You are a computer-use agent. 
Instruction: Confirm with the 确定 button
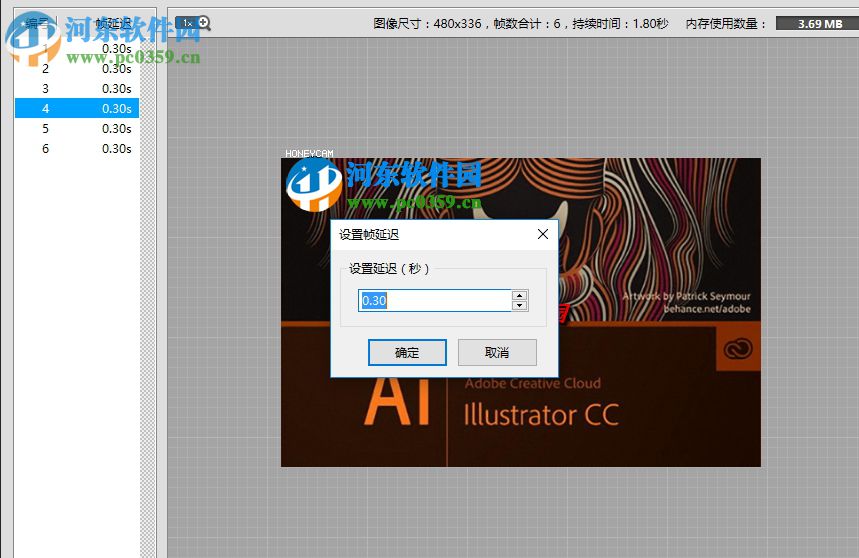coord(407,353)
